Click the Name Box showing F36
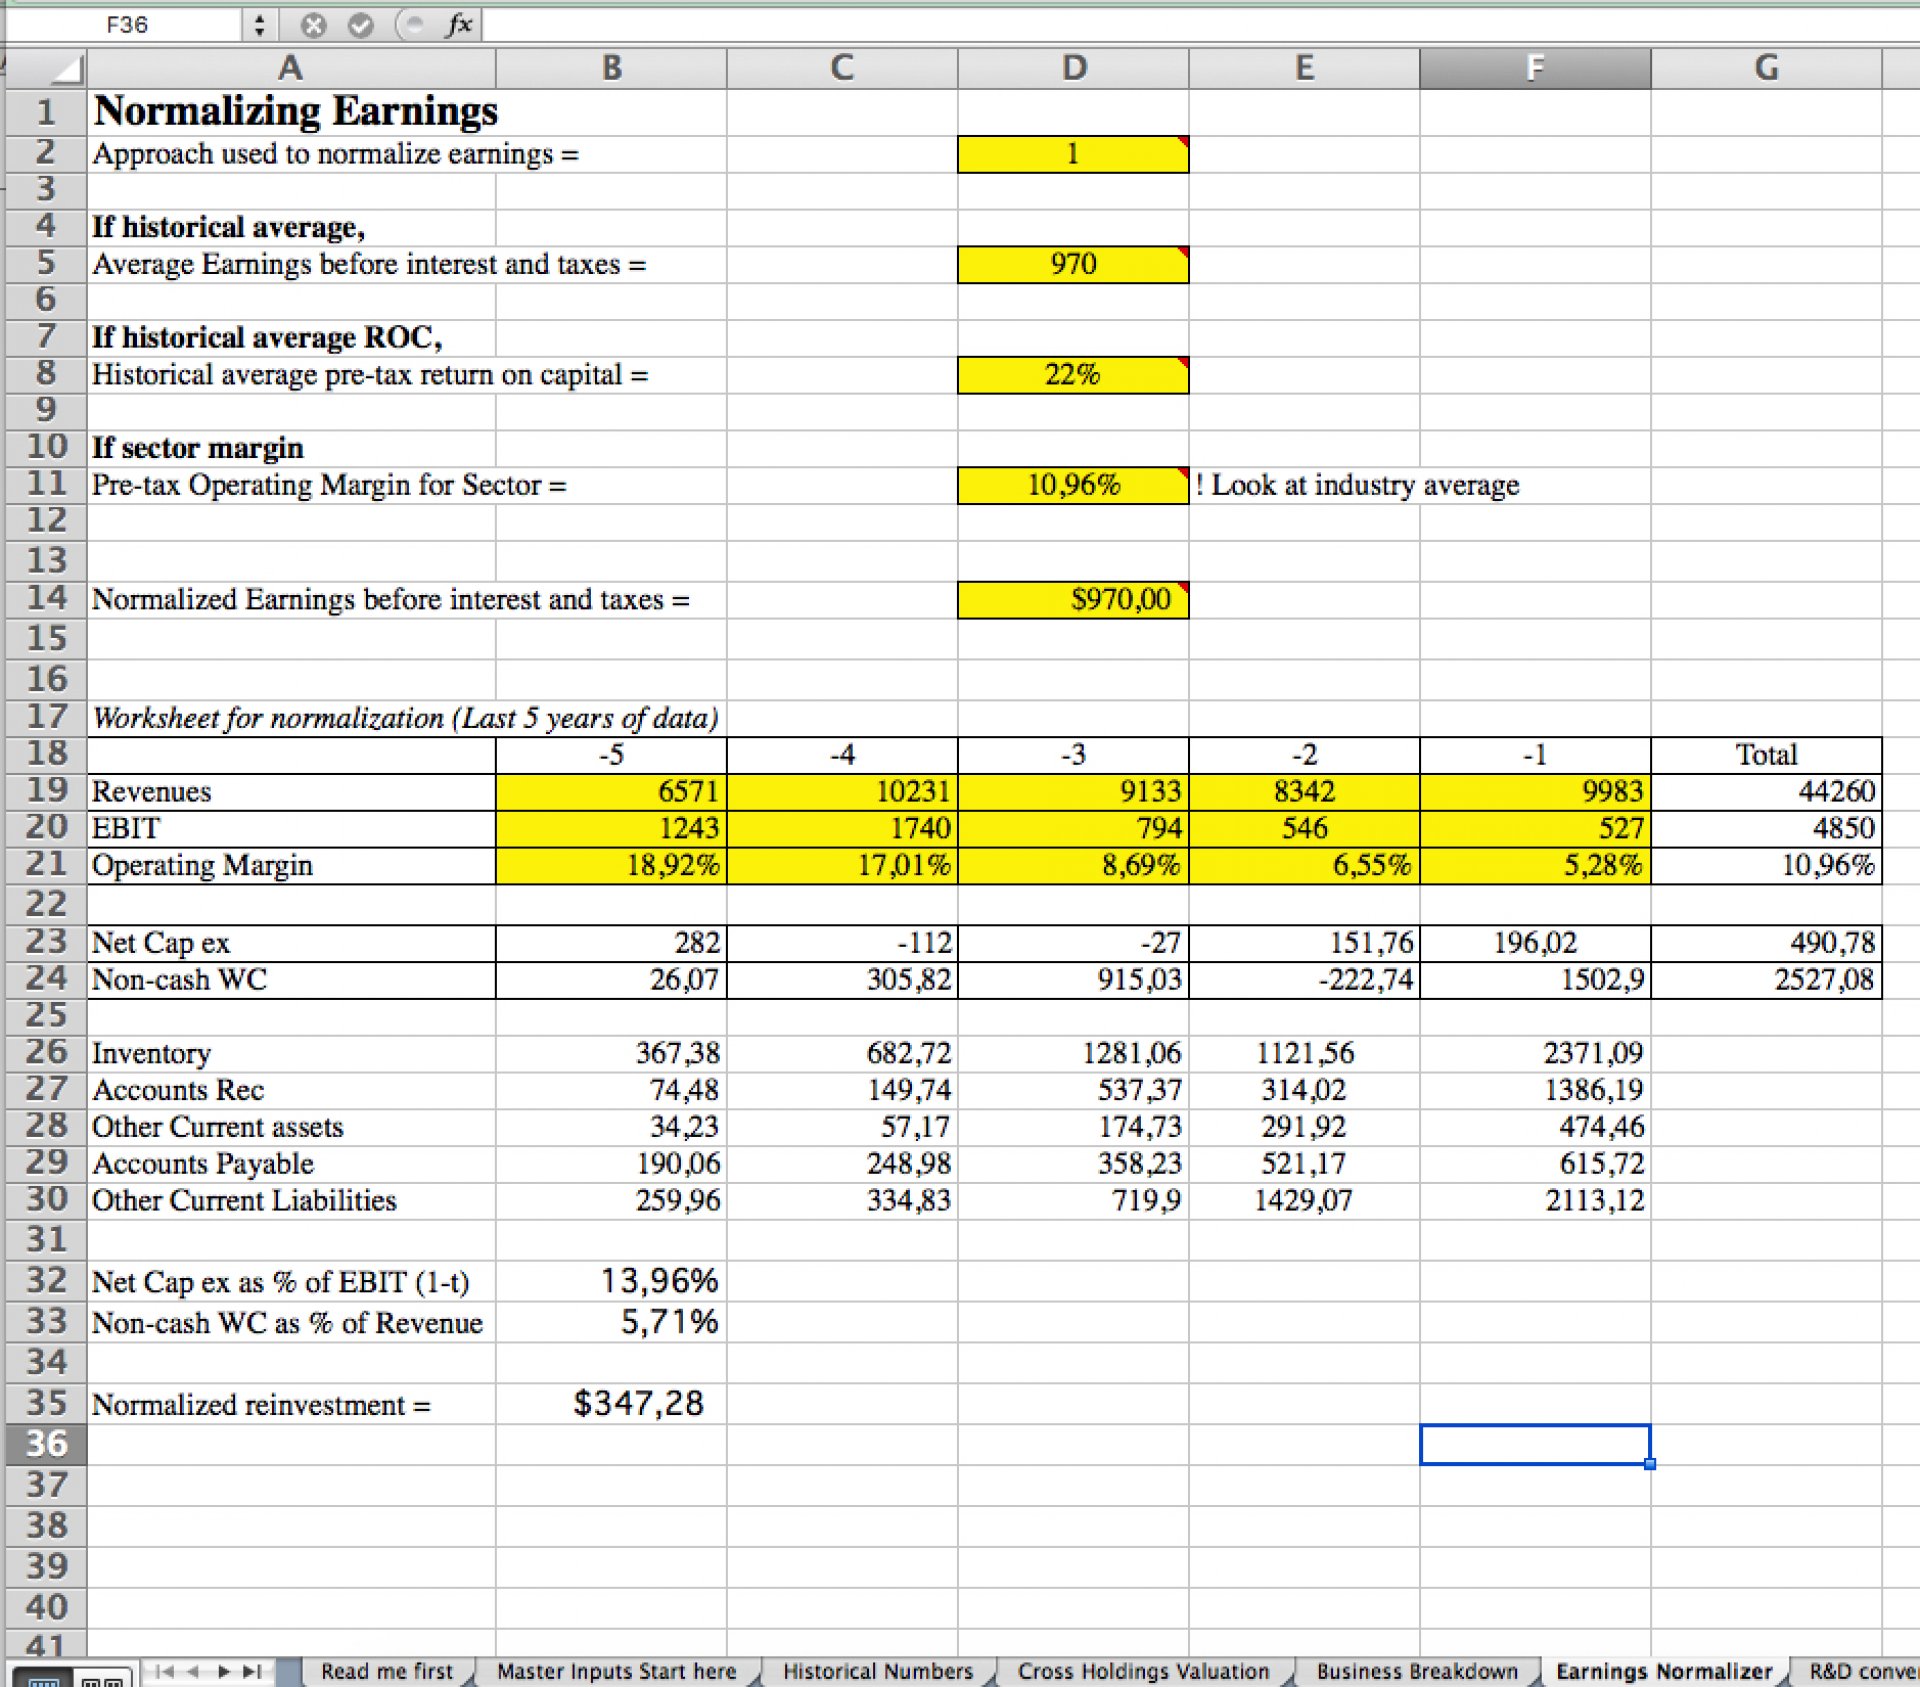1920x1687 pixels. coord(127,25)
